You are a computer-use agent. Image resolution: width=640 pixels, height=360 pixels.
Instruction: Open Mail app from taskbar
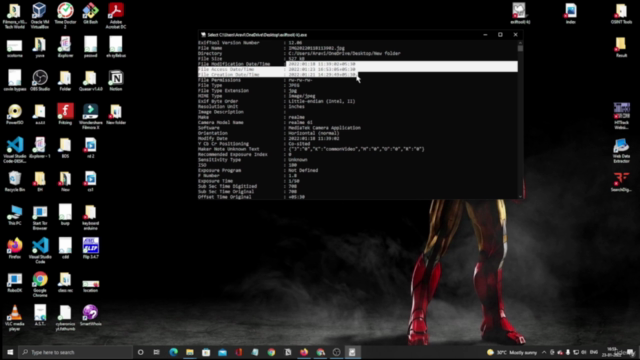222,352
